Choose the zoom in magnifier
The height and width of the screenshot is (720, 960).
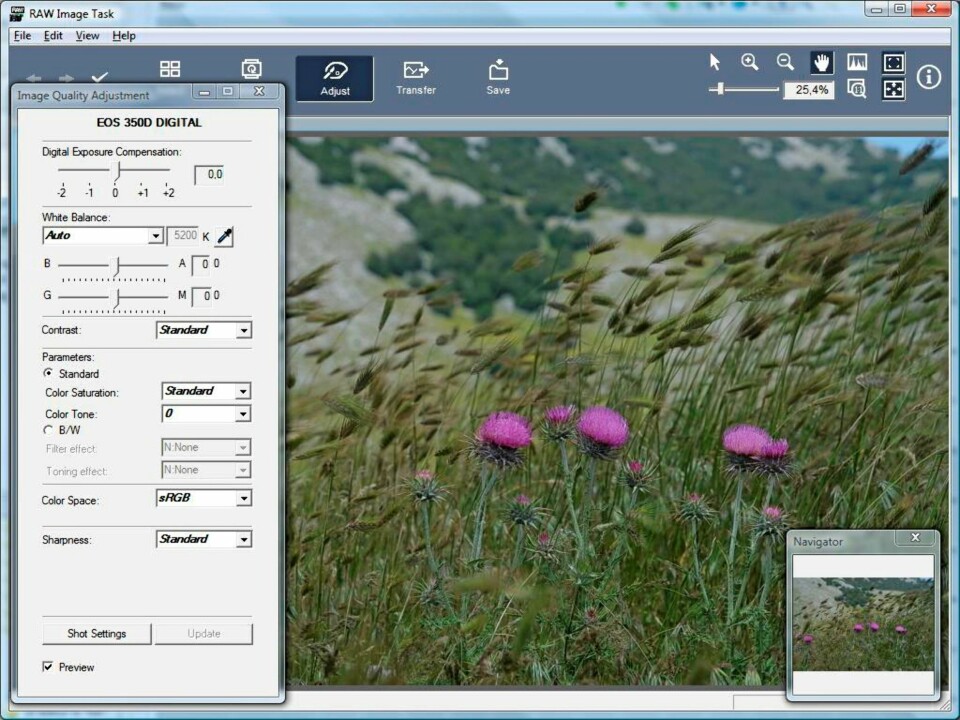749,62
